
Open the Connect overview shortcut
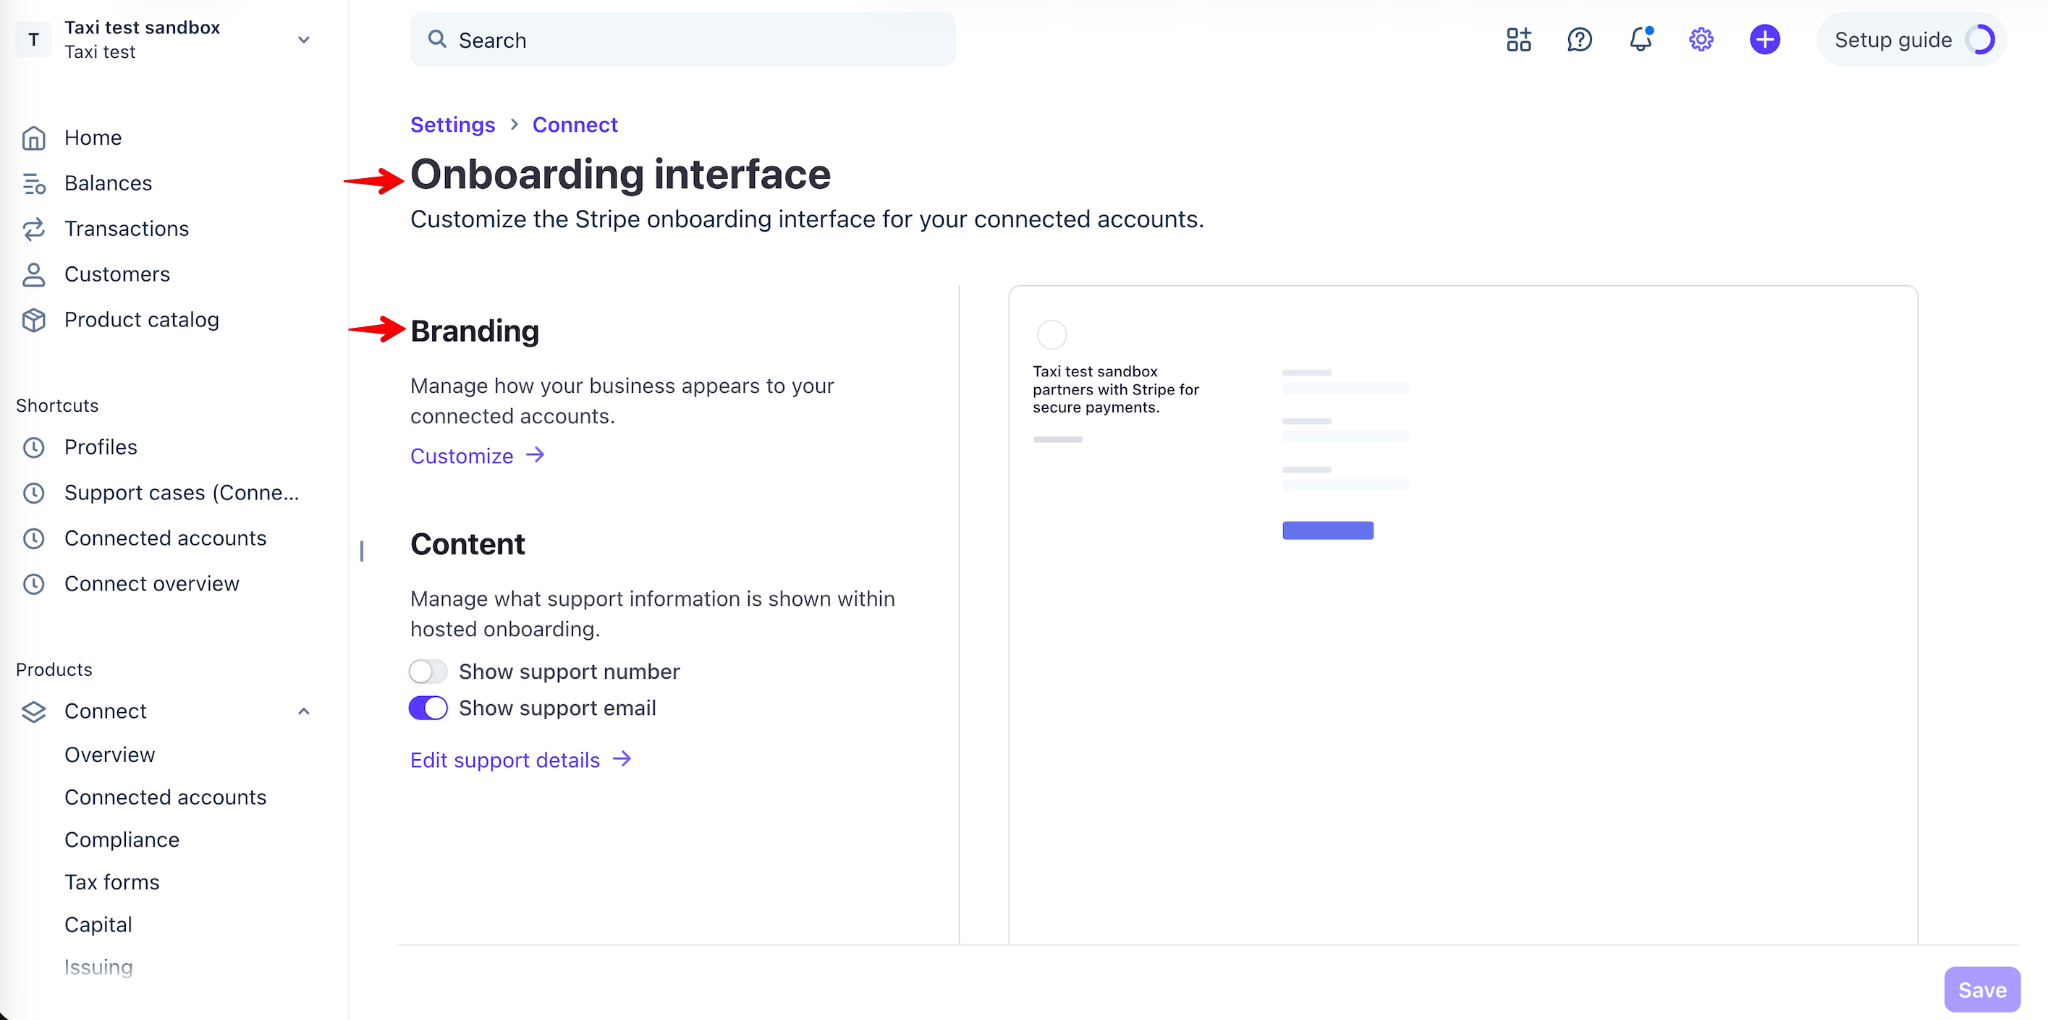pos(152,584)
